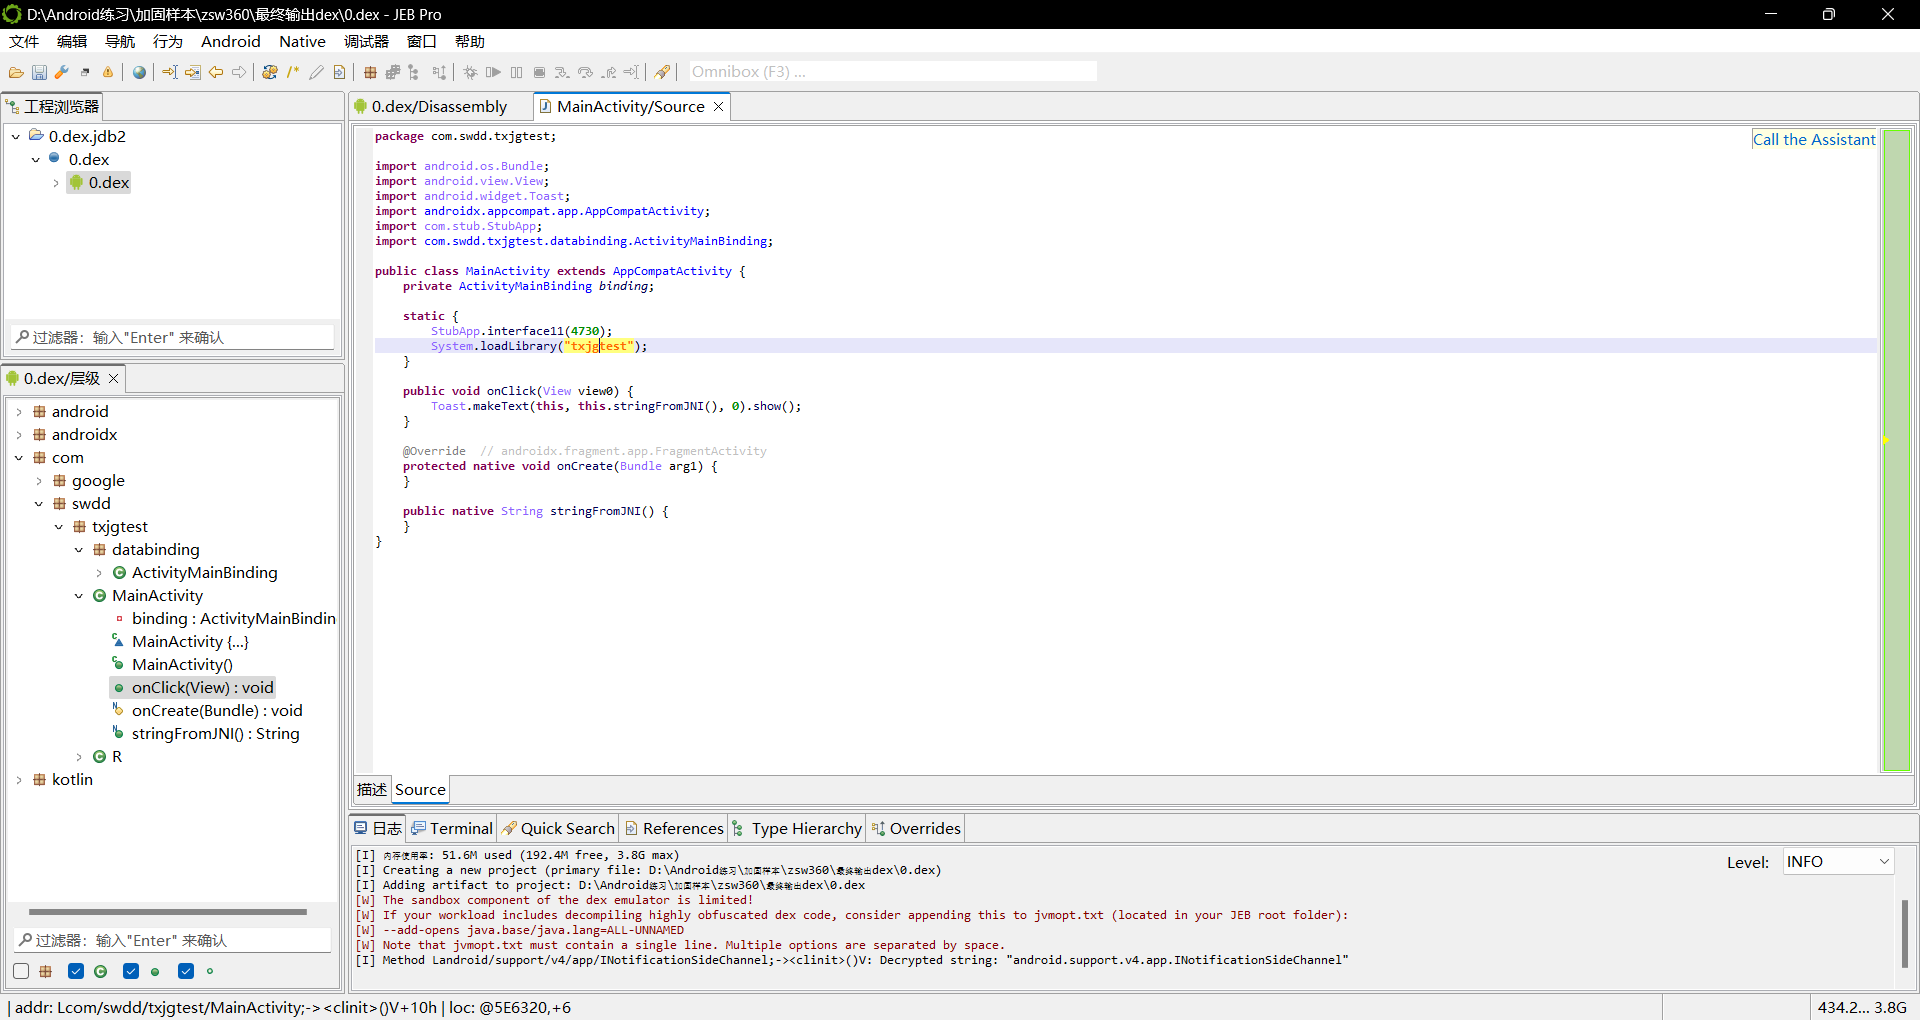Open the References tab

(674, 828)
